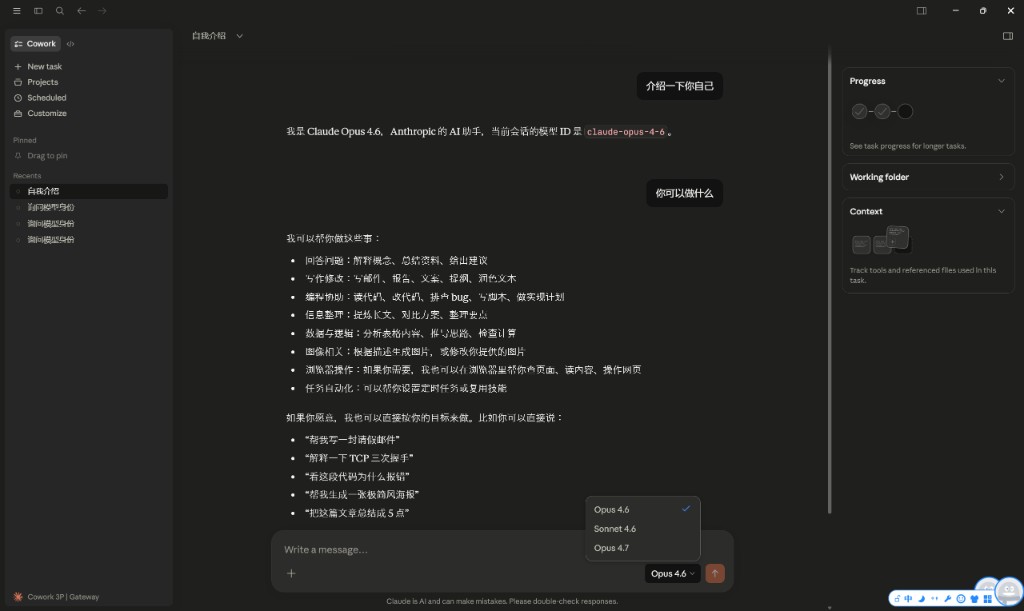Click the Drag to pin placeholder

pyautogui.click(x=40, y=155)
